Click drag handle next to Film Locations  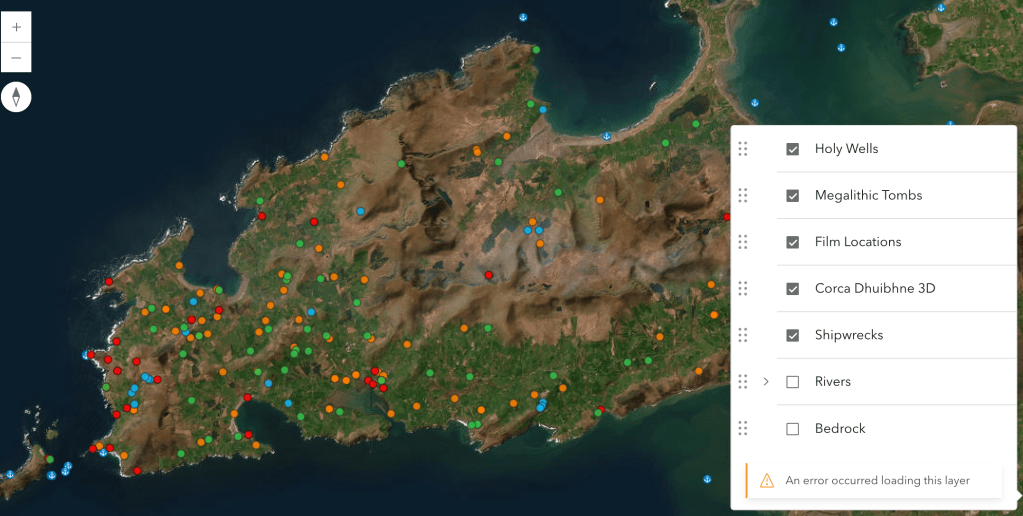pos(742,242)
